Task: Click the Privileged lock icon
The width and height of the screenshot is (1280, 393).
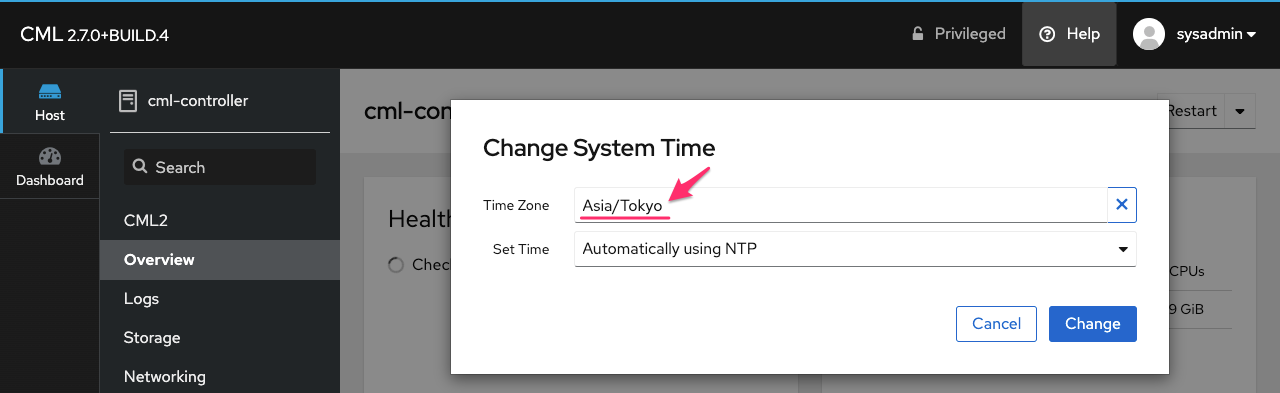Action: coord(917,34)
